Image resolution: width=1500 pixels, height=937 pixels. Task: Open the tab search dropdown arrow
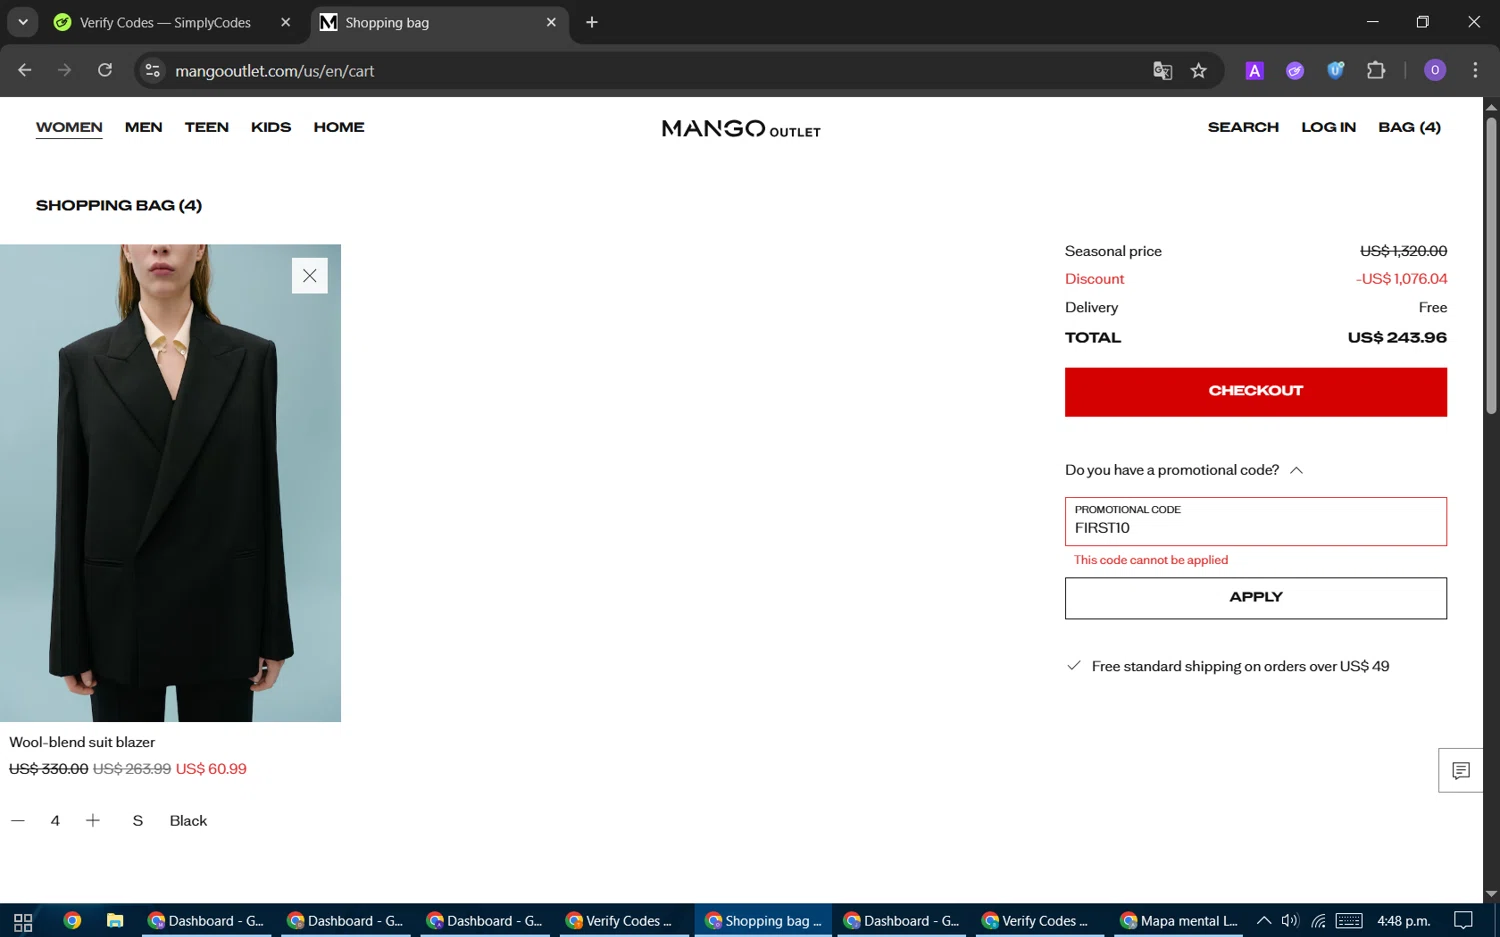pyautogui.click(x=22, y=22)
